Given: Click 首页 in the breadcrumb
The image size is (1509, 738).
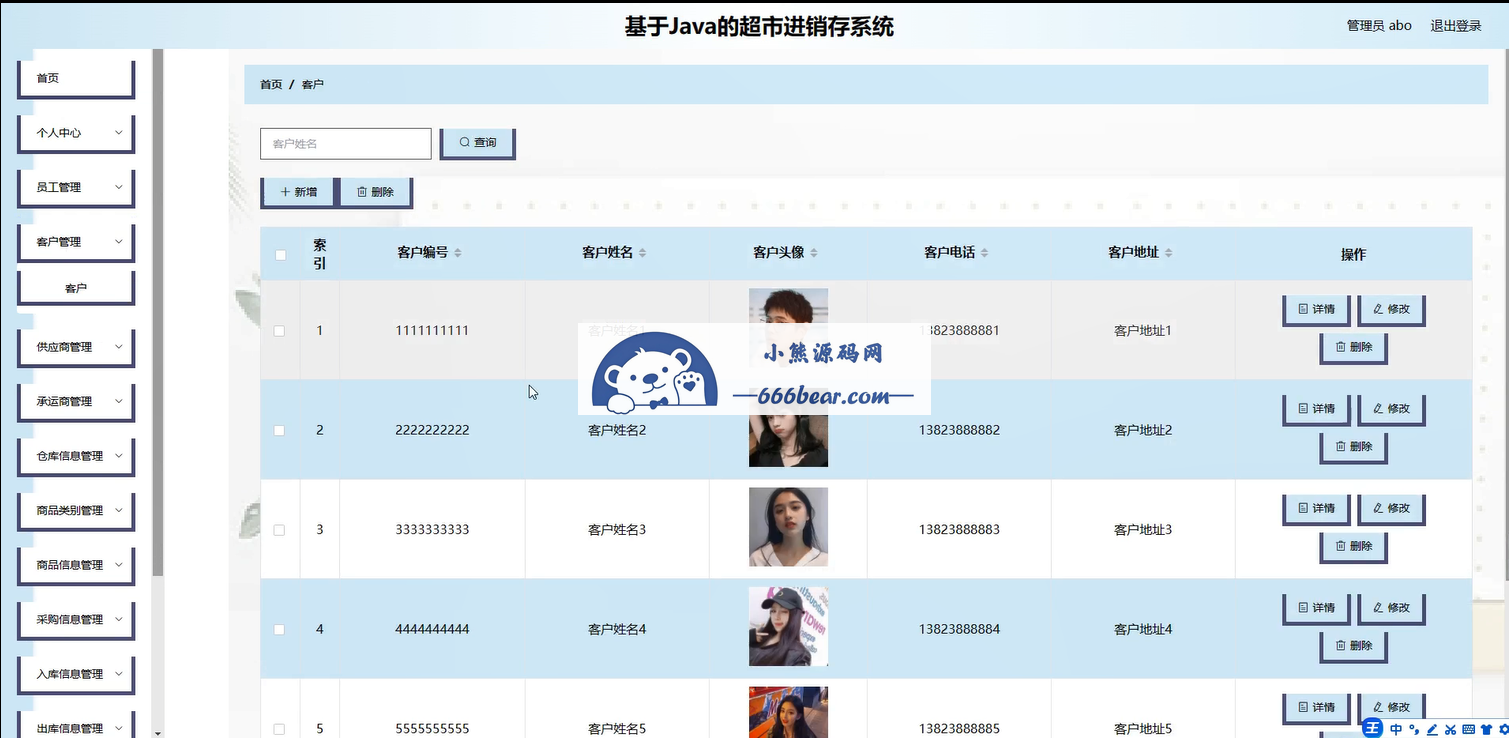Looking at the screenshot, I should point(271,85).
